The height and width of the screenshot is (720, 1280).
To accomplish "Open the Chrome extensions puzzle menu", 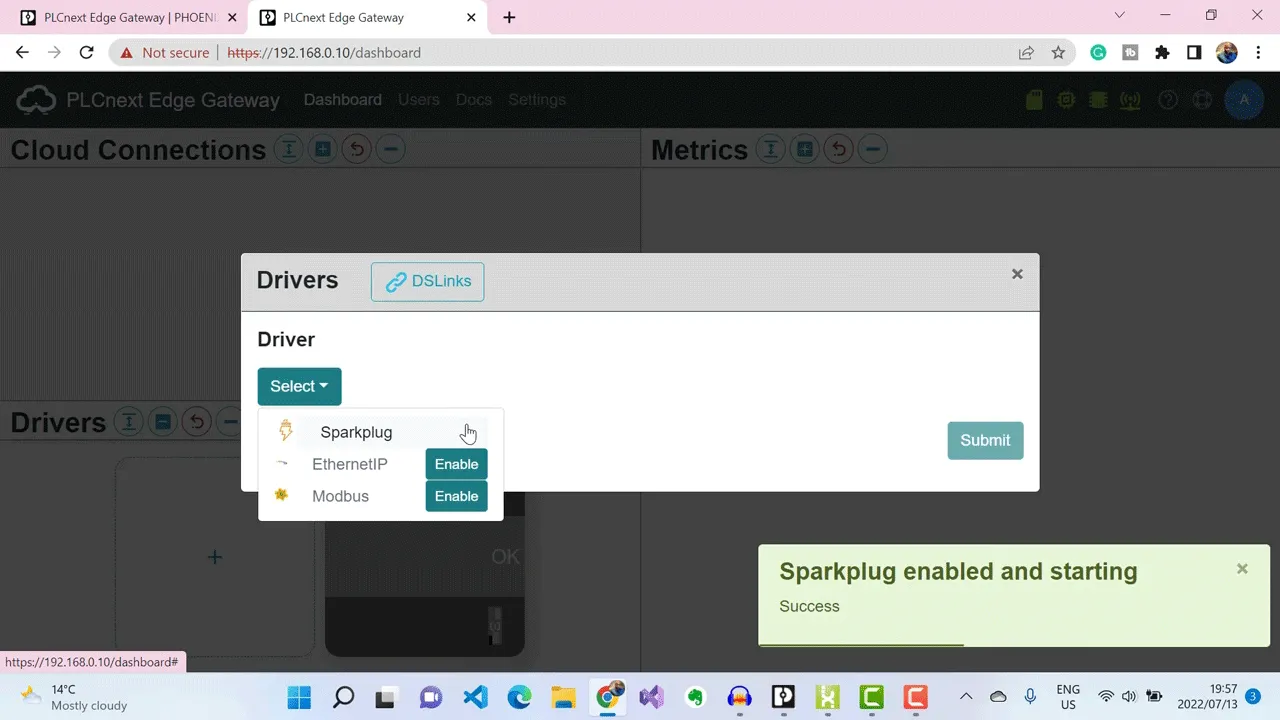I will click(1162, 53).
